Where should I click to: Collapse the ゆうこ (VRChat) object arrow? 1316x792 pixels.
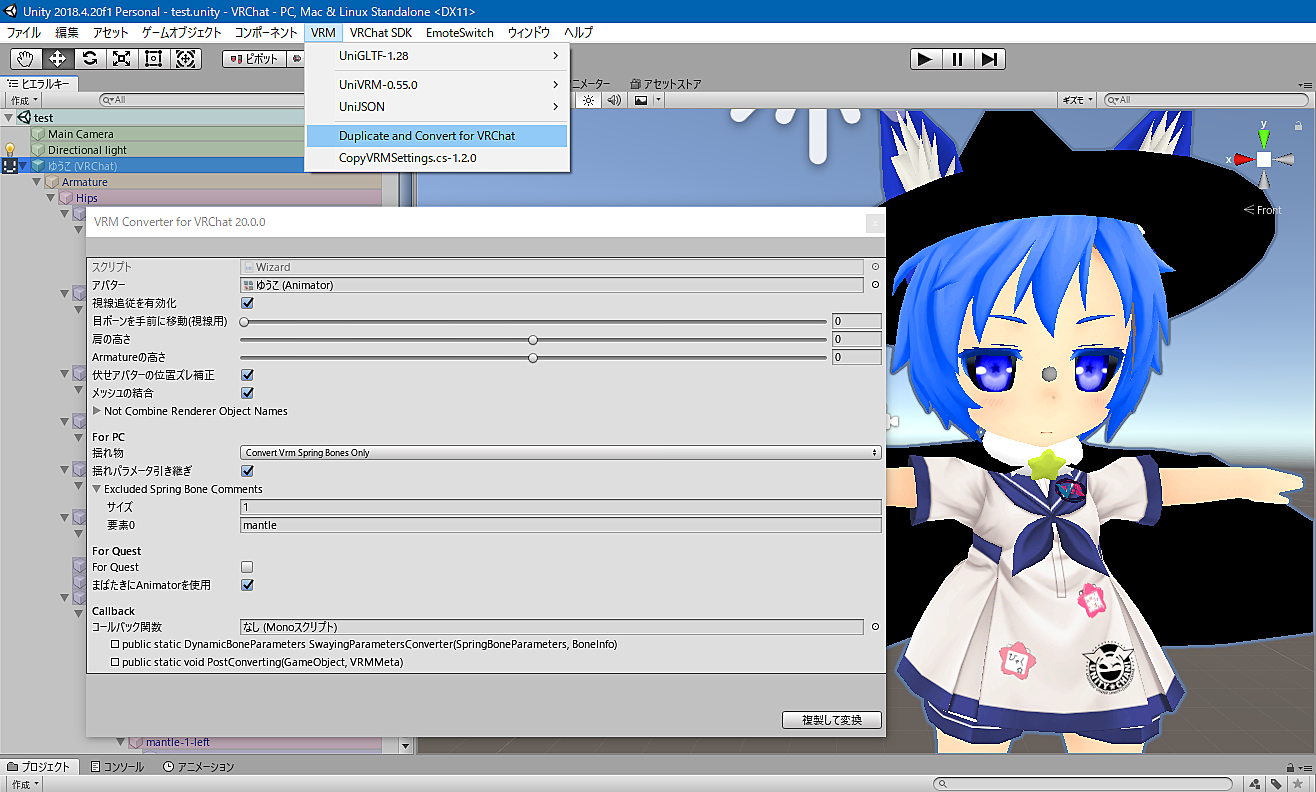click(23, 166)
